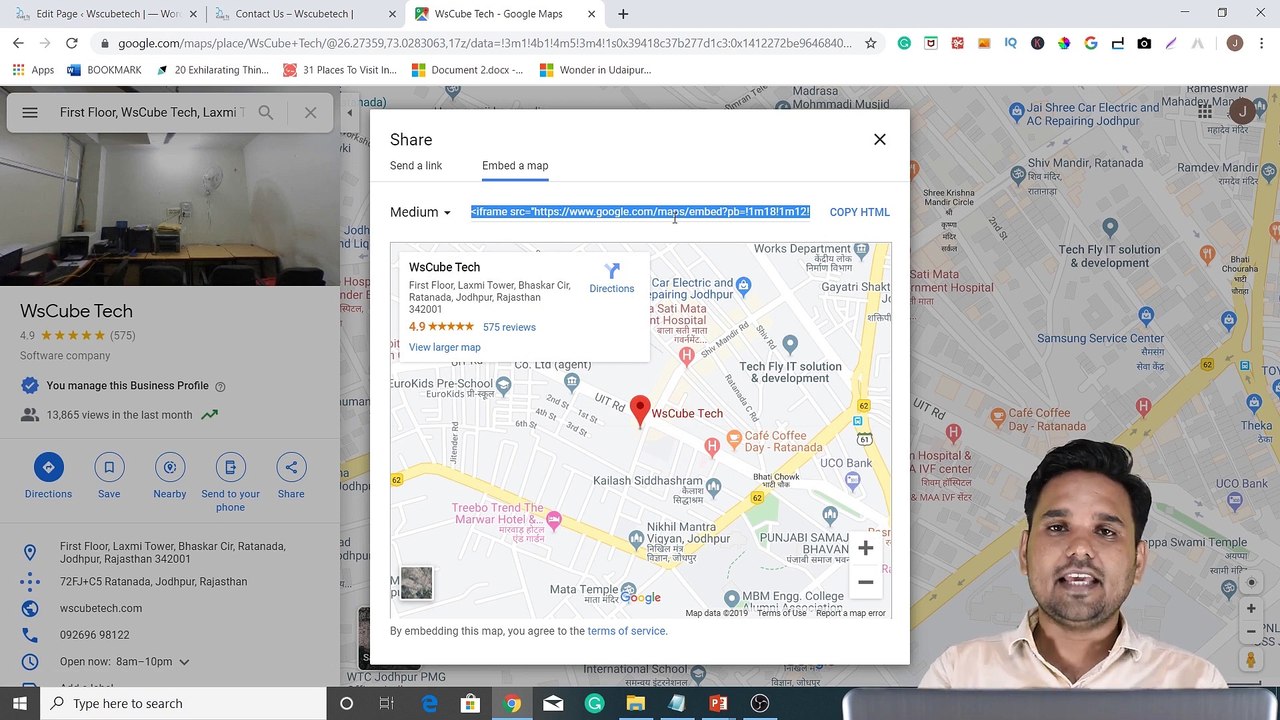Click the Maps search input field

pos(152,112)
